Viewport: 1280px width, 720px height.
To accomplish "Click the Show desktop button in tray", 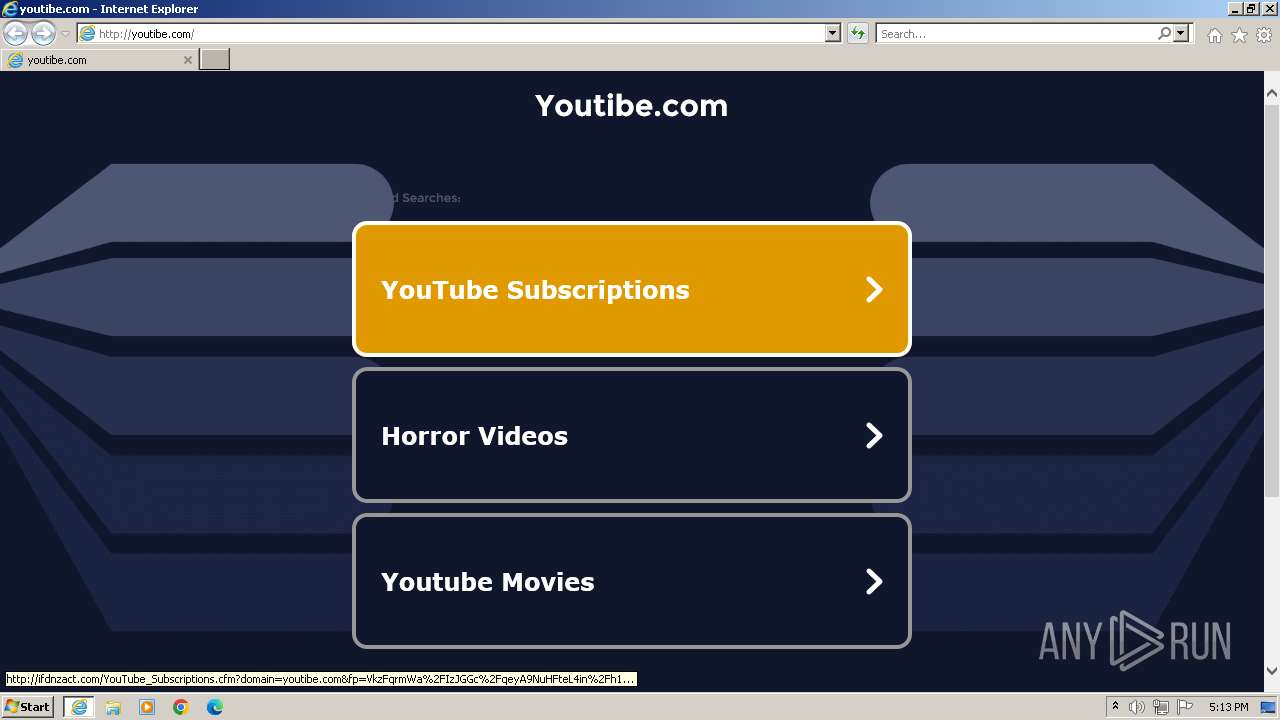I will 1269,707.
